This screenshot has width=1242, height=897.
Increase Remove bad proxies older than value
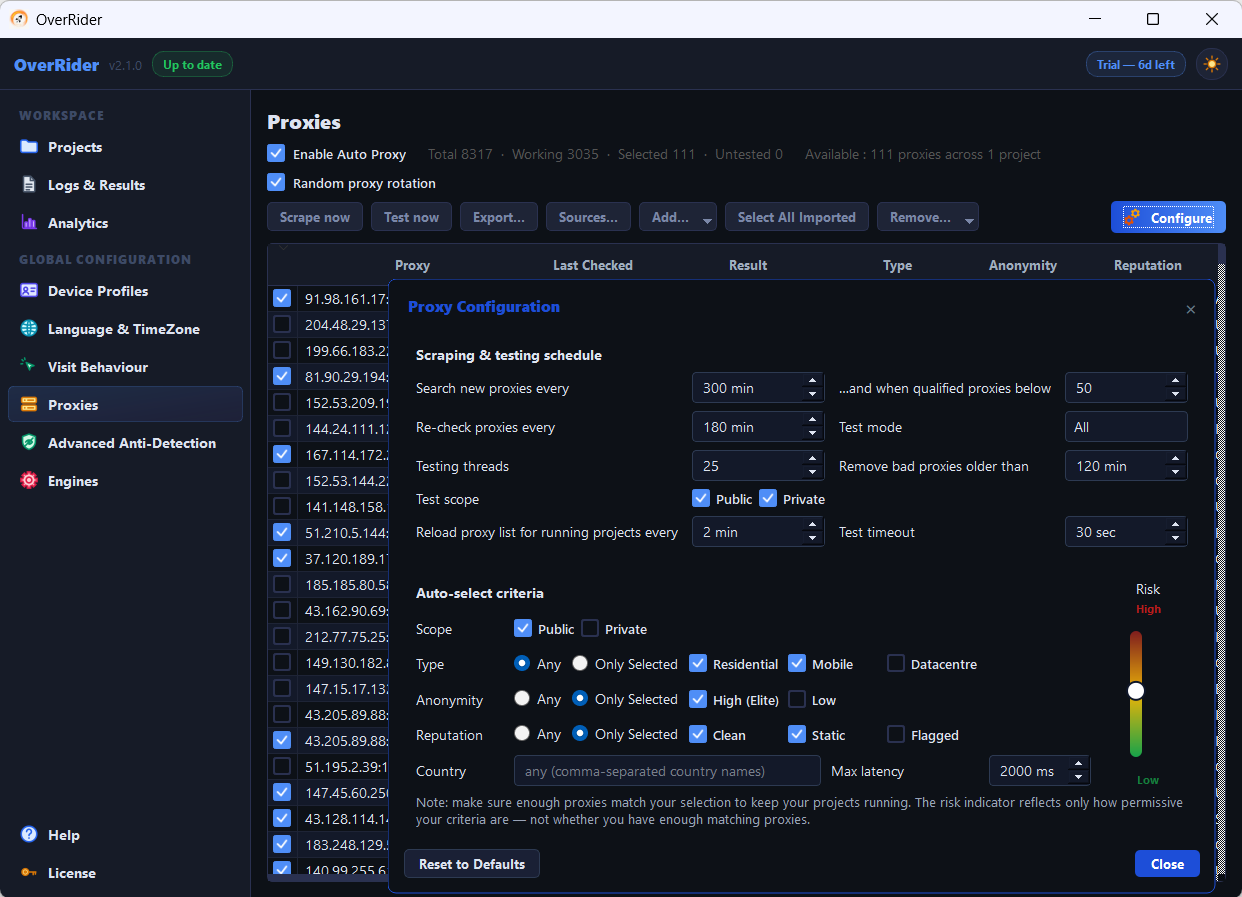point(1176,459)
